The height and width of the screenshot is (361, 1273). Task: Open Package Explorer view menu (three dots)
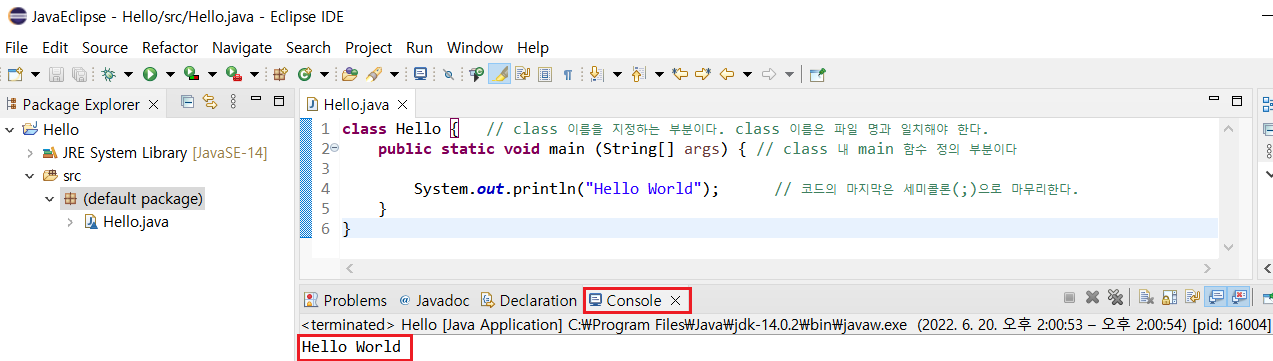pyautogui.click(x=233, y=101)
